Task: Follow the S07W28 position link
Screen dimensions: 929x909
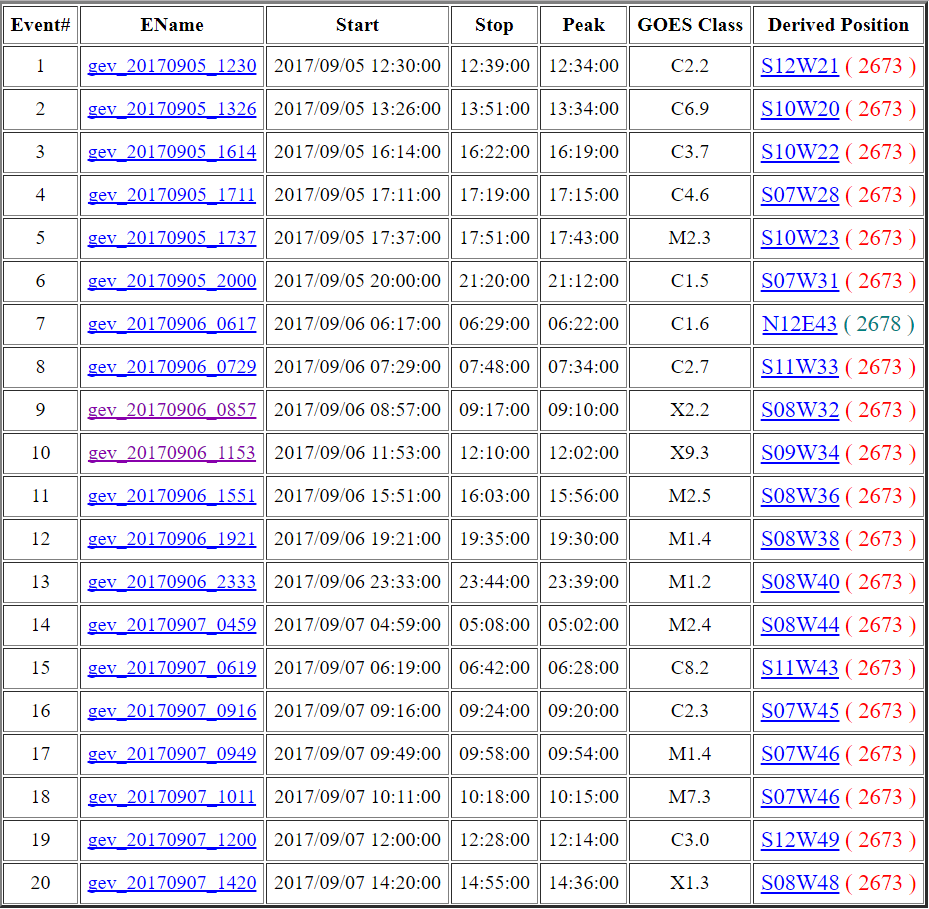Action: (800, 195)
